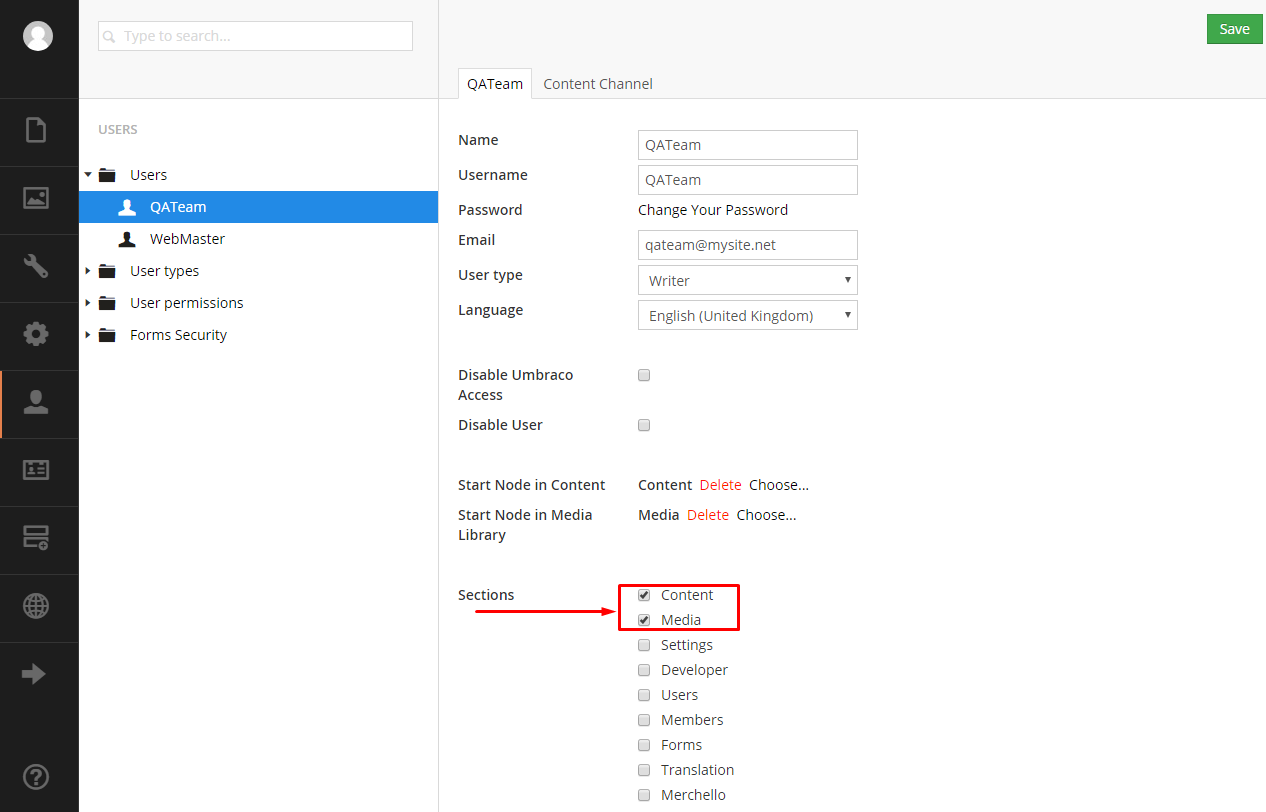Switch to the Content Channel tab

[598, 84]
